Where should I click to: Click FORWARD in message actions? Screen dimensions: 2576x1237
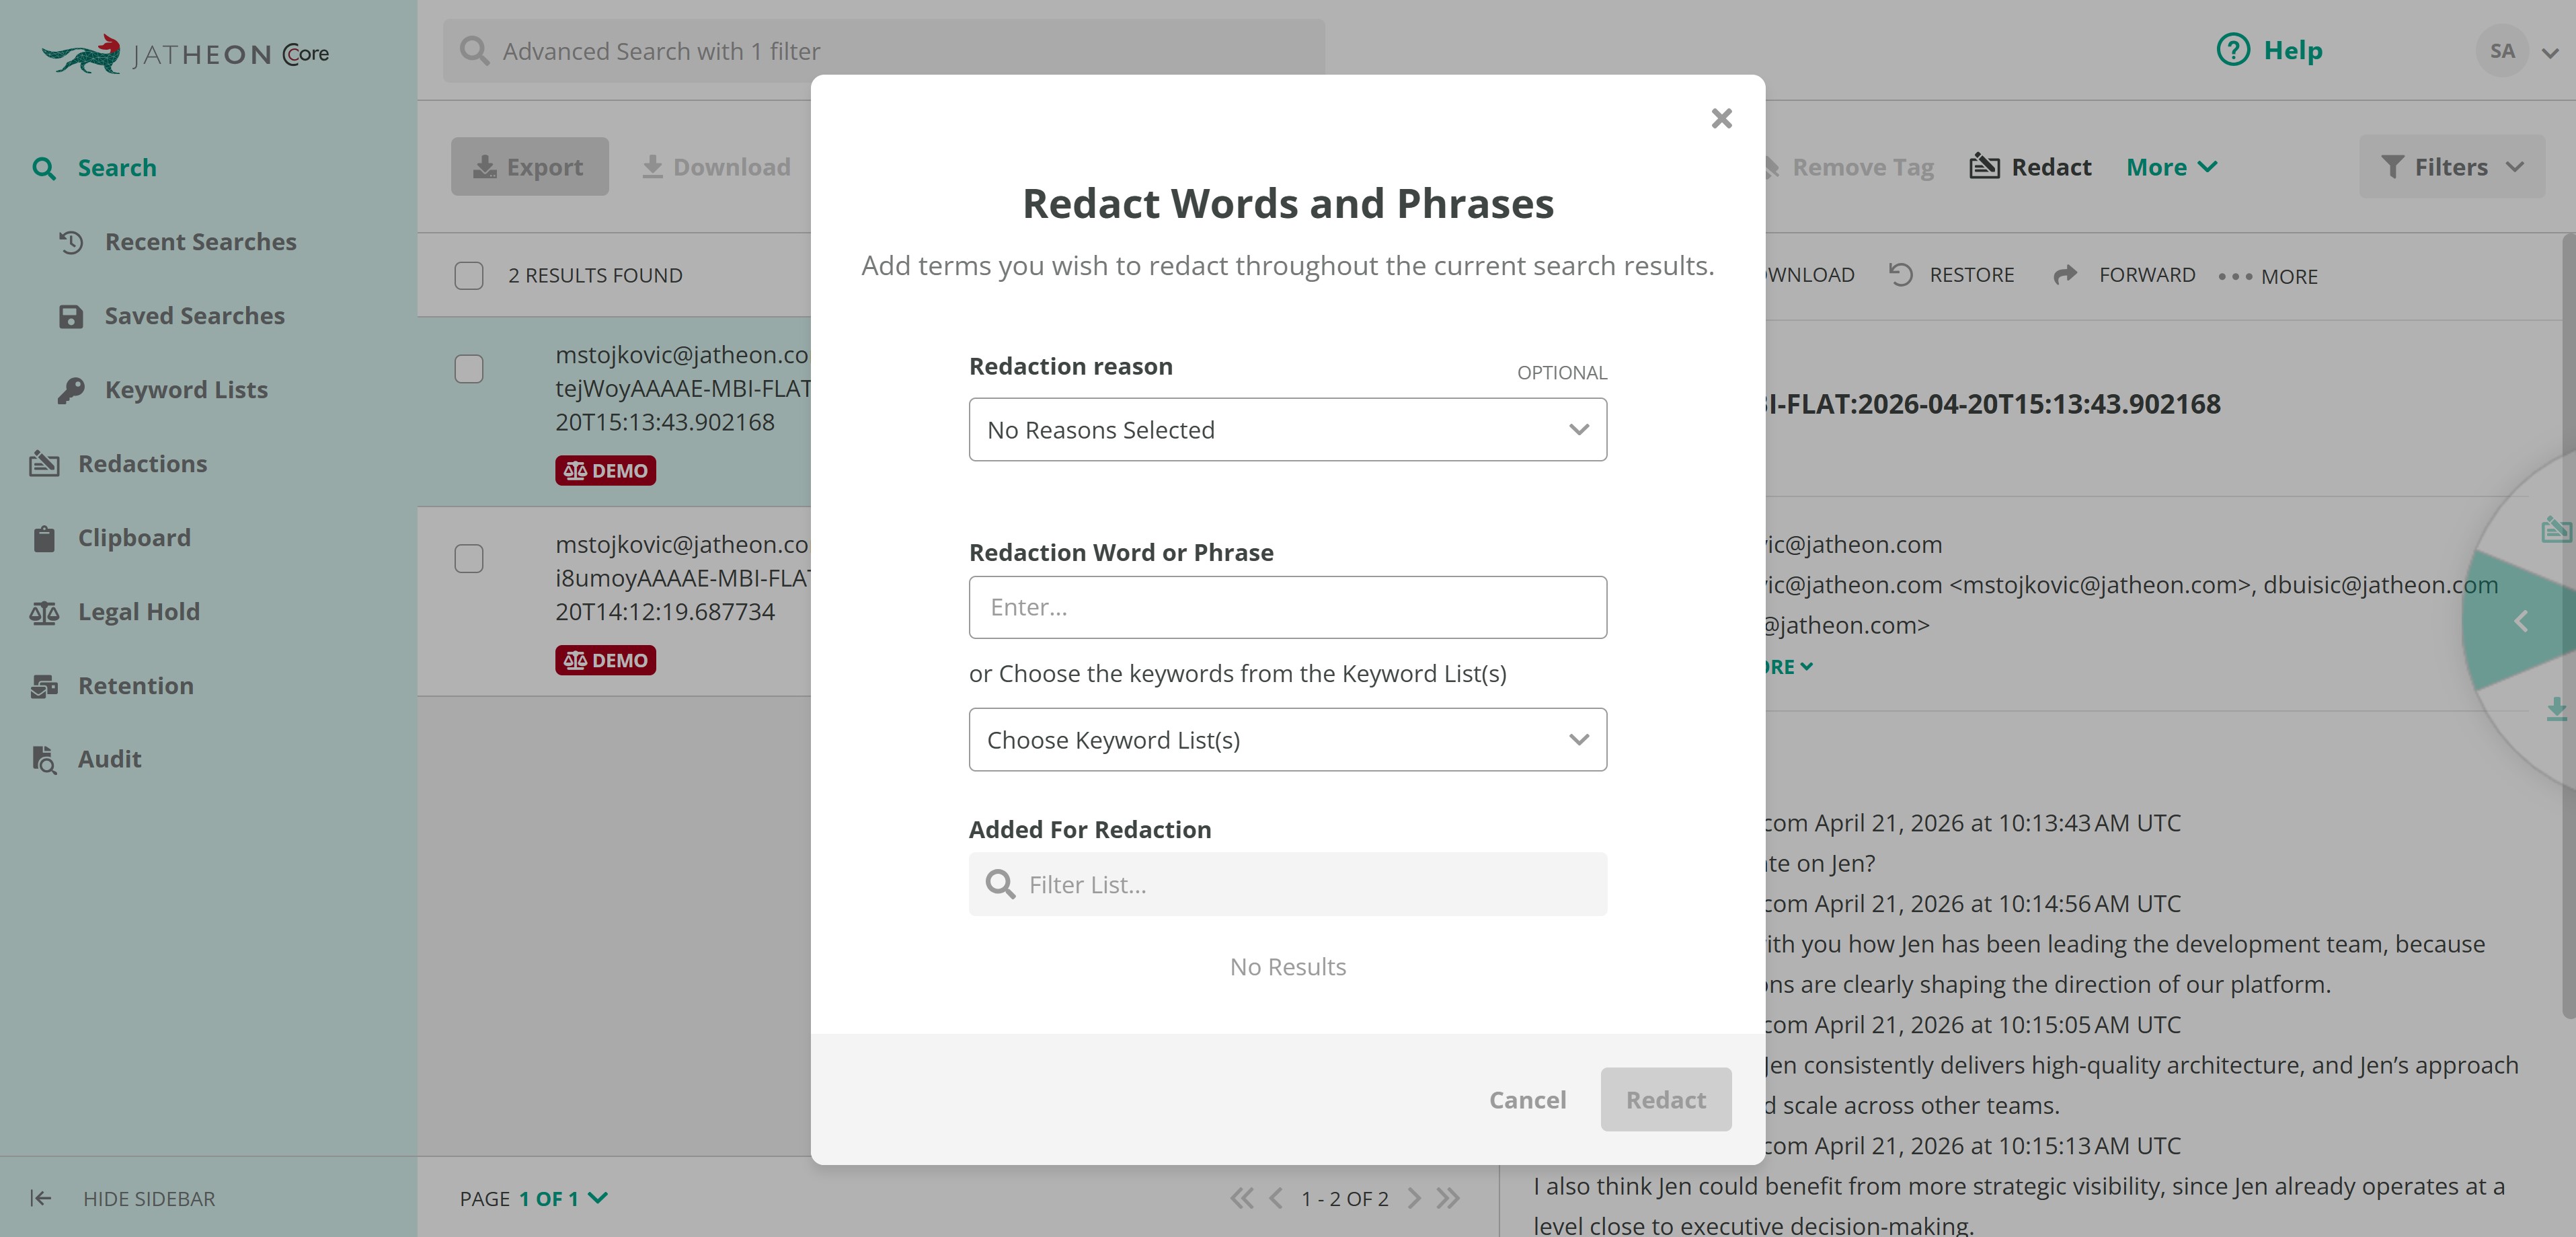click(2124, 275)
